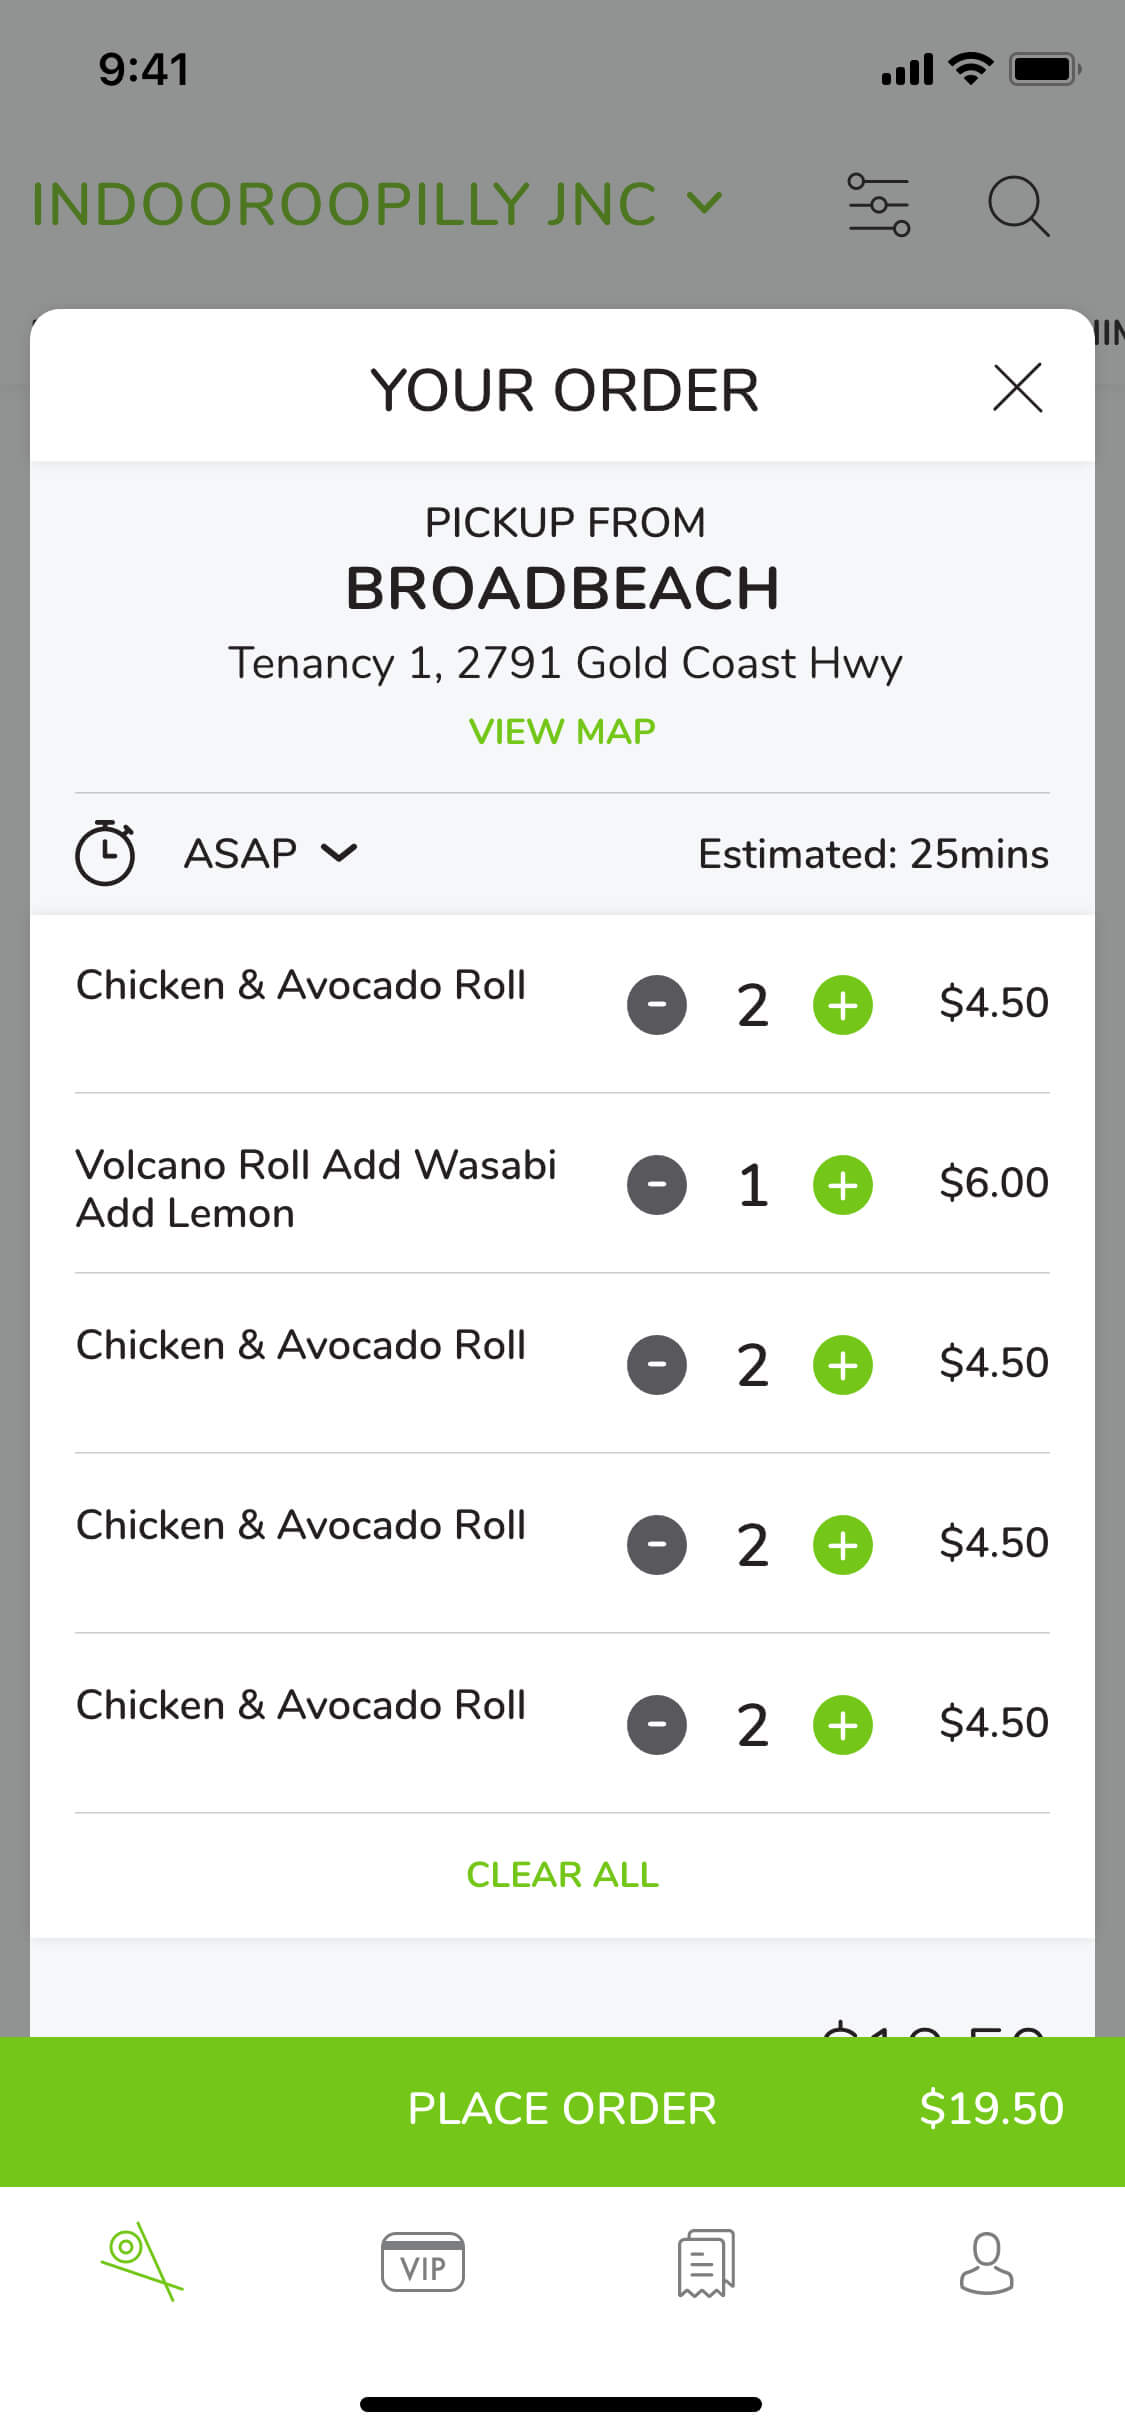Open the order receipts tab icon
The width and height of the screenshot is (1125, 2436).
[705, 2262]
